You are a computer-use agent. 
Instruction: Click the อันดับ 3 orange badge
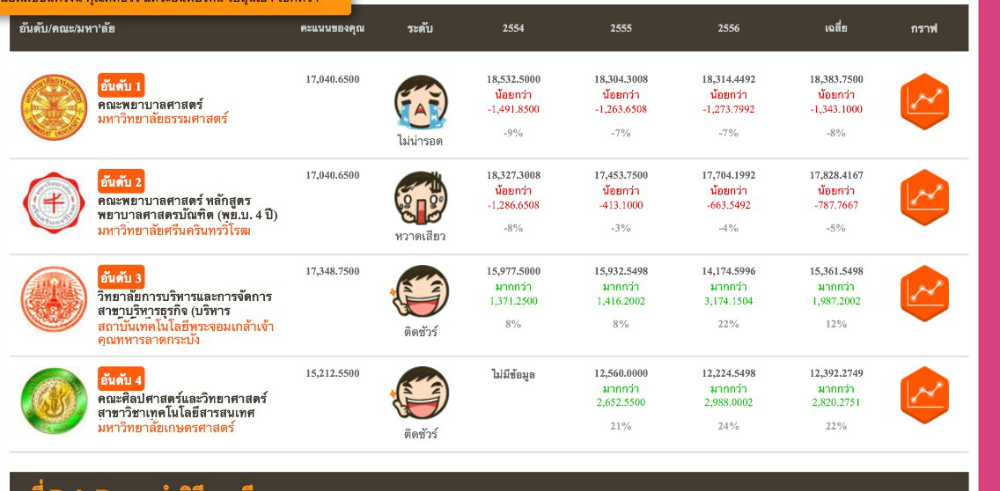pyautogui.click(x=121, y=277)
